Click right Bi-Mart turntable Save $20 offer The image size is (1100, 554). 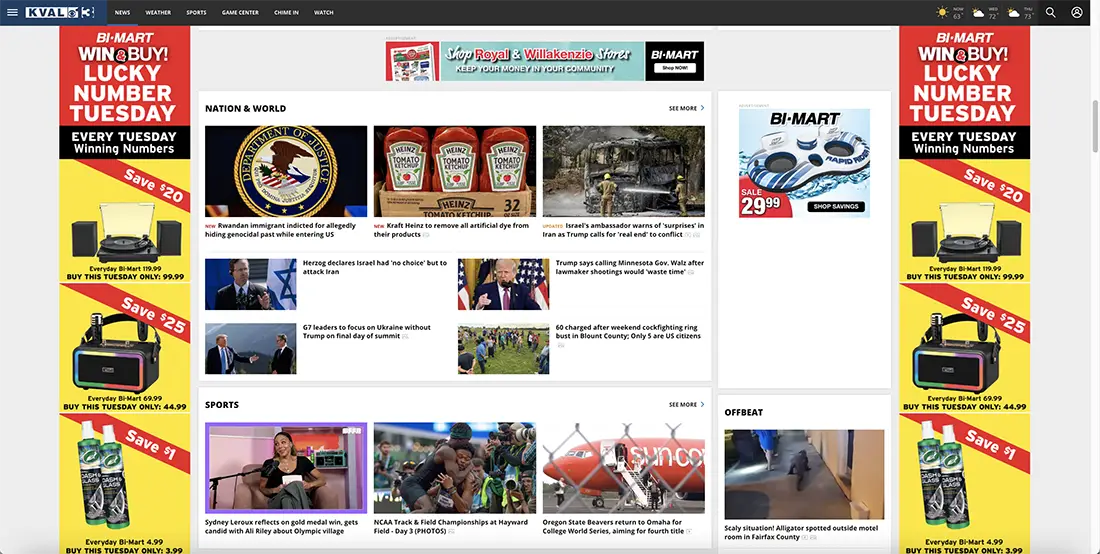point(965,221)
